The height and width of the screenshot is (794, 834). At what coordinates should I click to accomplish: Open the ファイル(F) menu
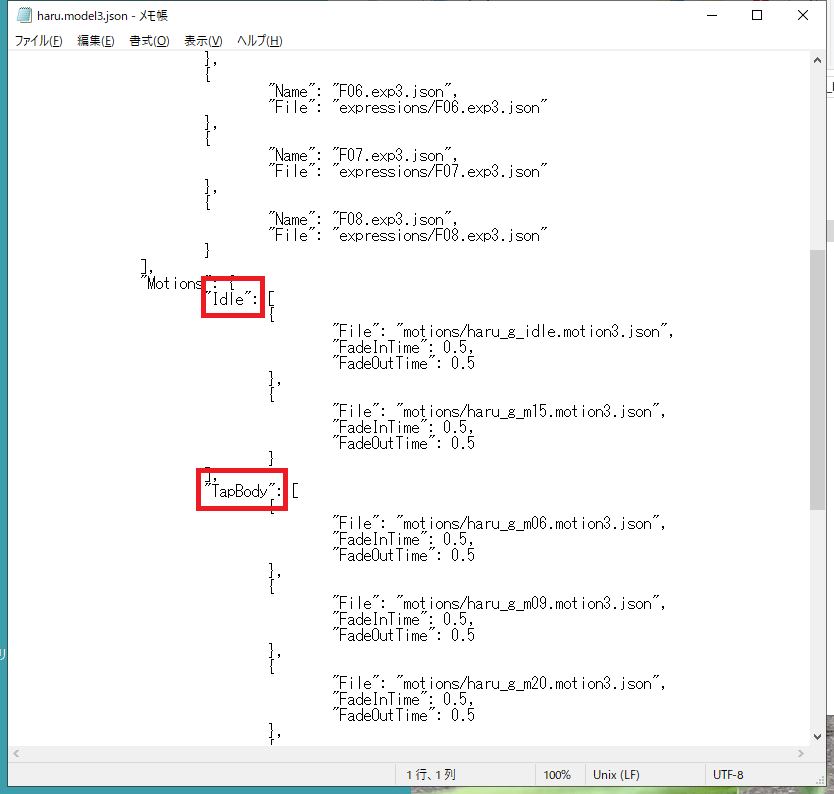point(38,41)
